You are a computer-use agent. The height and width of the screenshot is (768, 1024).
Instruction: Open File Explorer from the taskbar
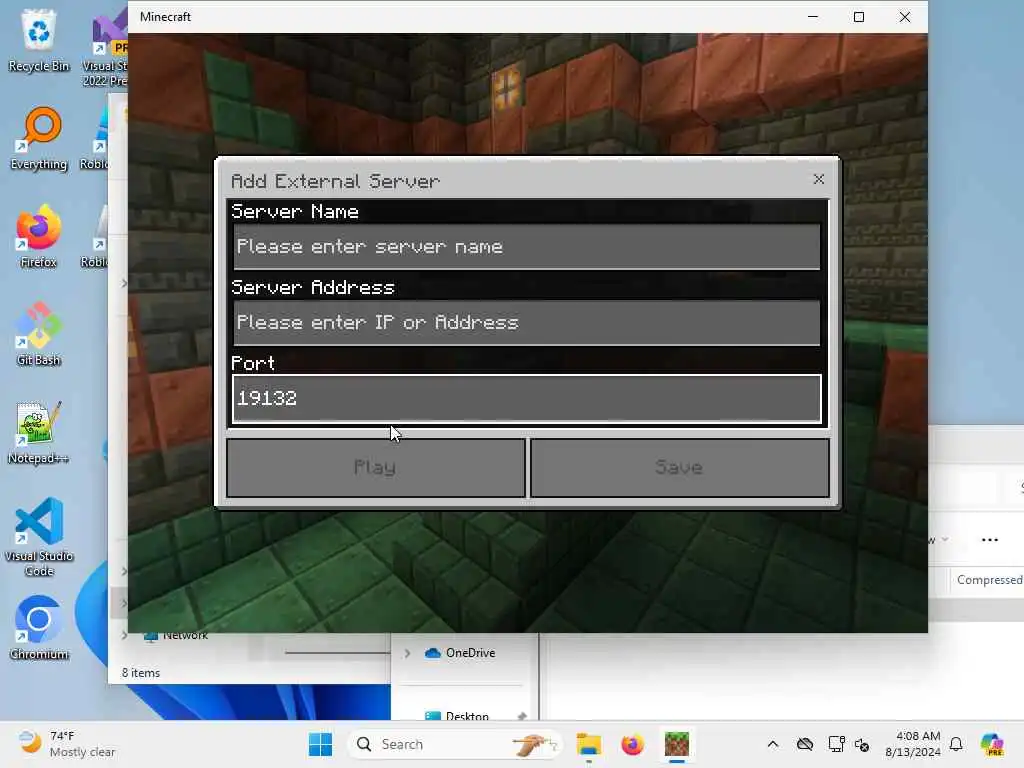[588, 744]
